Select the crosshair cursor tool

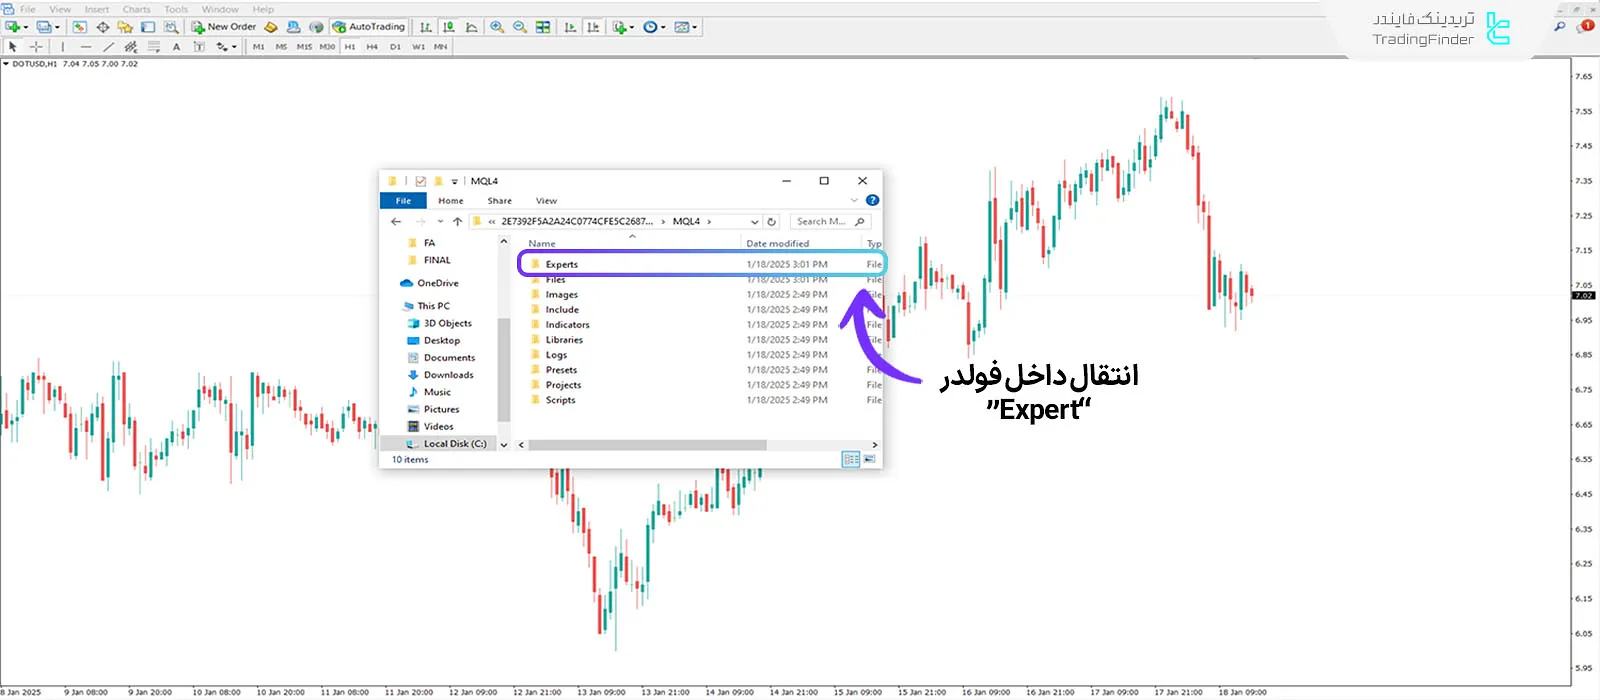click(x=36, y=47)
